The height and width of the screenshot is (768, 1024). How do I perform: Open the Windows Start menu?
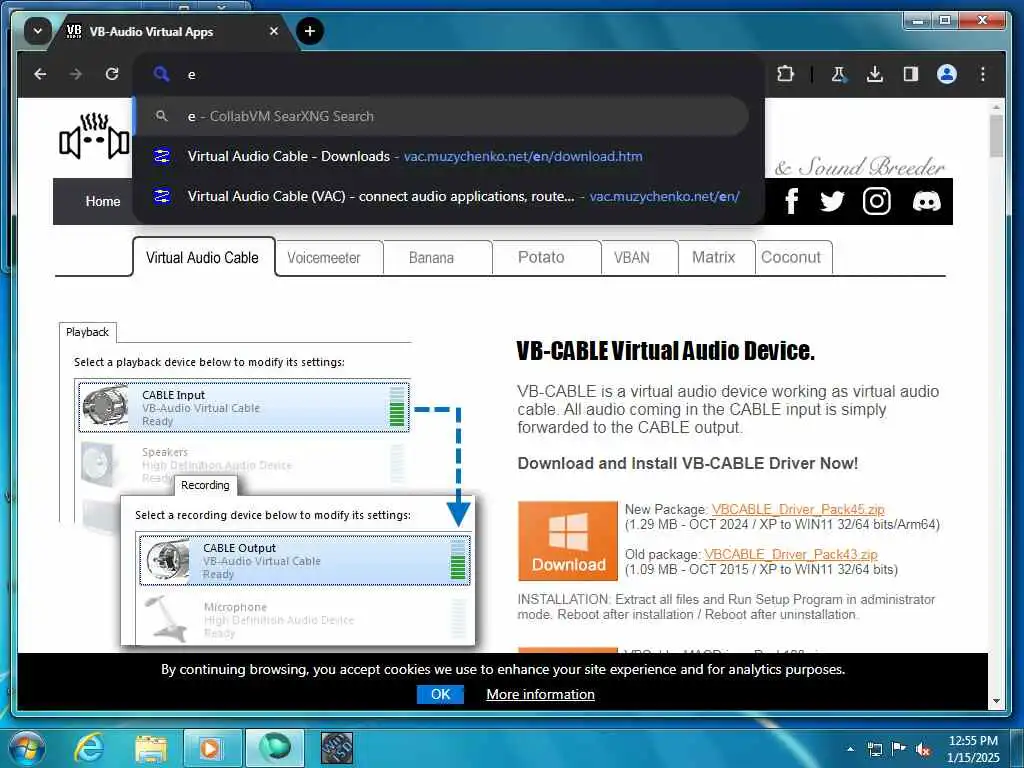click(27, 748)
